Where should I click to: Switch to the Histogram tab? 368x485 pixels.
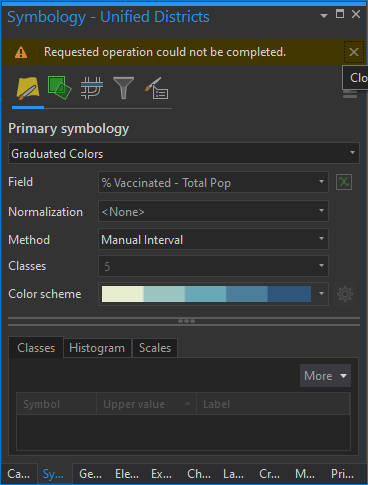tap(97, 348)
